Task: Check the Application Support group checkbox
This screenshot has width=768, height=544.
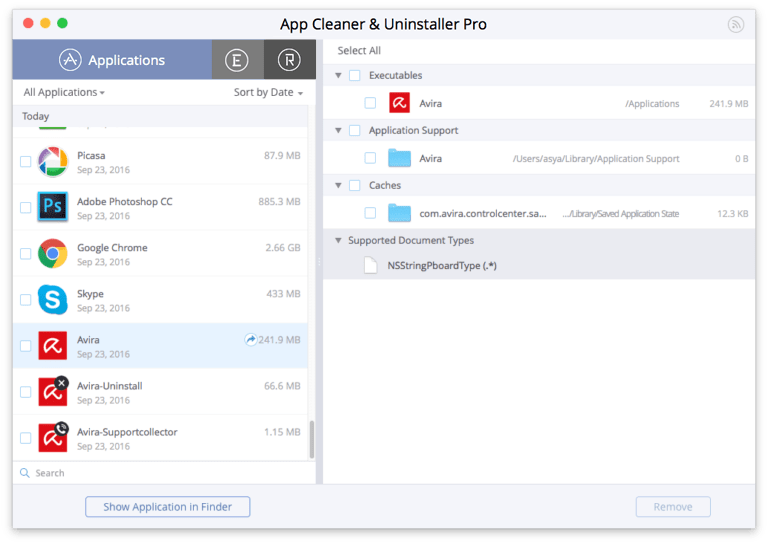Action: (x=355, y=130)
